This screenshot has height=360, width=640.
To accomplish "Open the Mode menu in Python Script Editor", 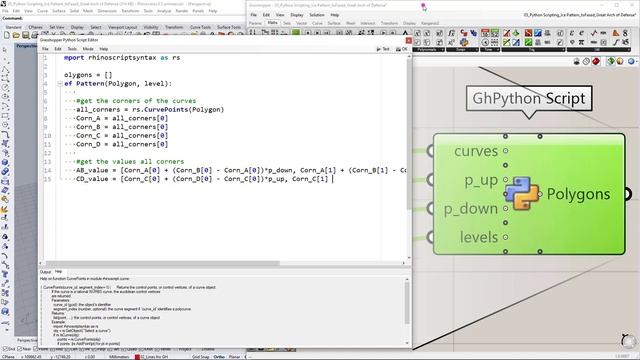I will pos(88,49).
